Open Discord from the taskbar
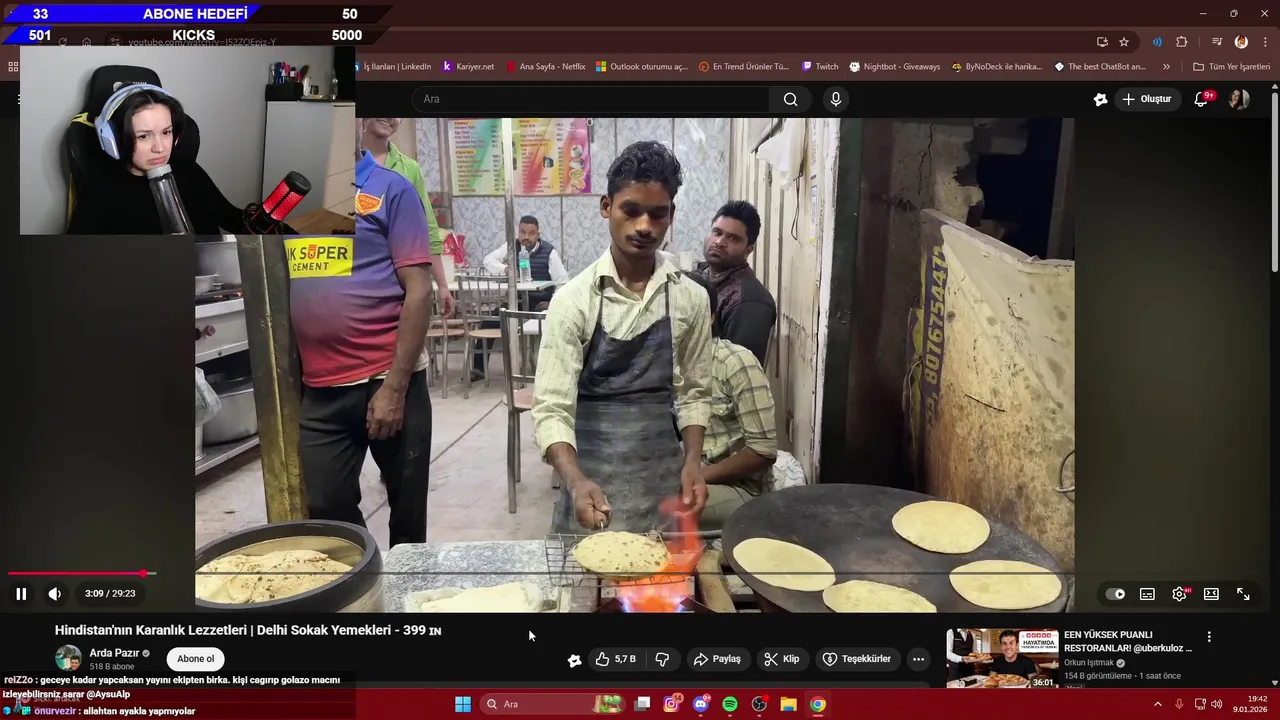Image resolution: width=1280 pixels, height=720 pixels. click(701, 704)
